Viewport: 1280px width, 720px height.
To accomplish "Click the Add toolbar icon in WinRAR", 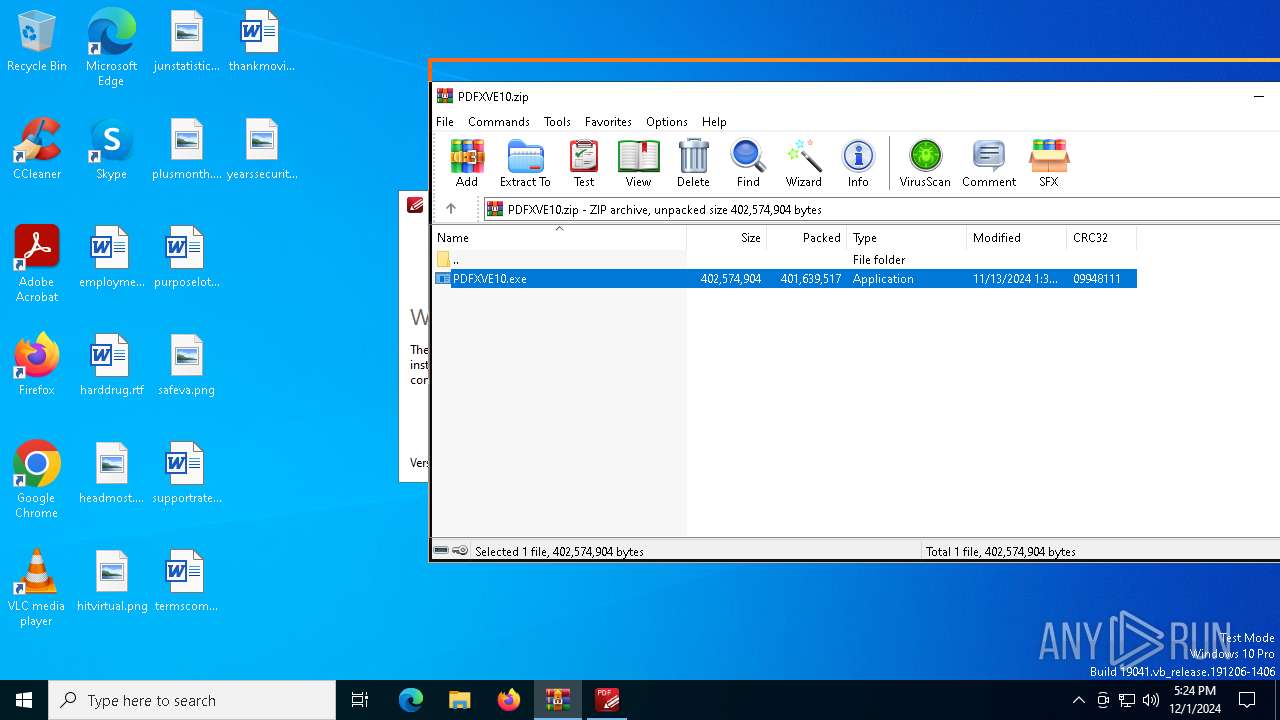I will coord(467,163).
